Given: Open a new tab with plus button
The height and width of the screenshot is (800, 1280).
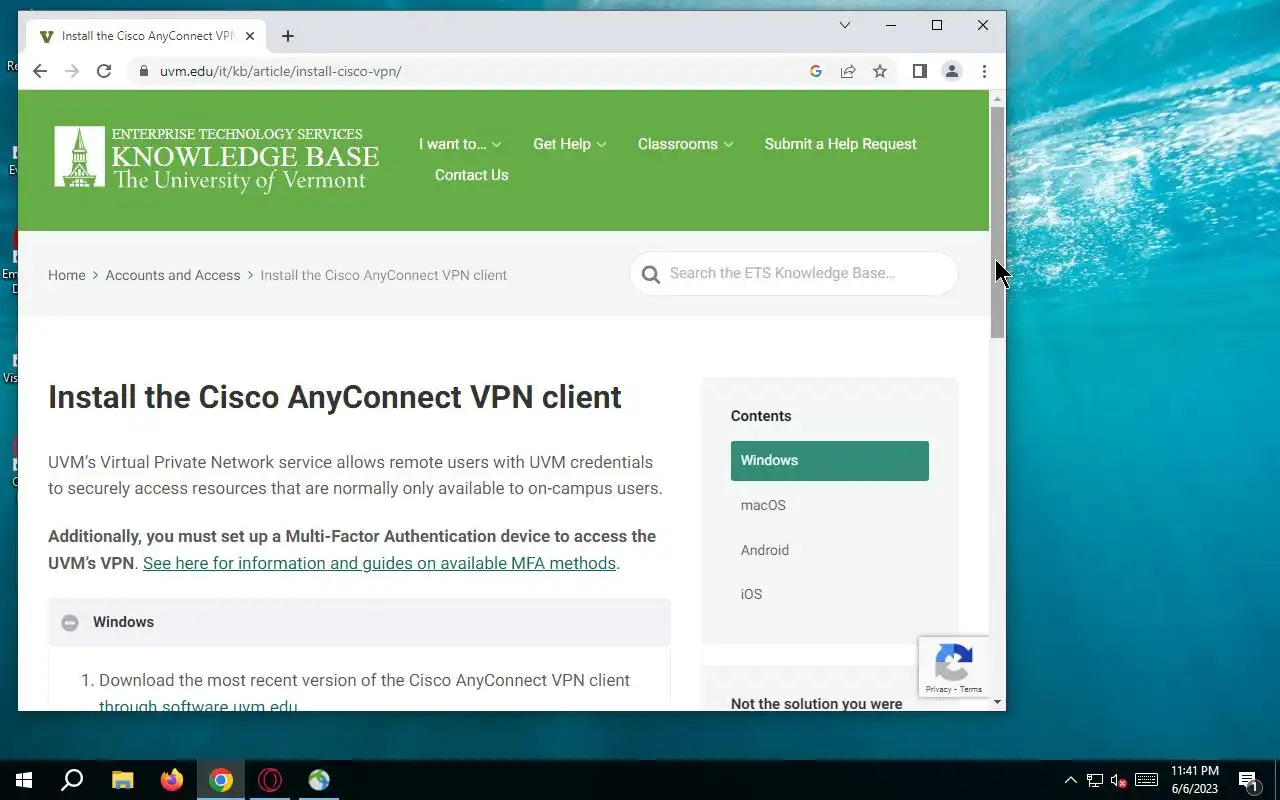Looking at the screenshot, I should coord(288,36).
